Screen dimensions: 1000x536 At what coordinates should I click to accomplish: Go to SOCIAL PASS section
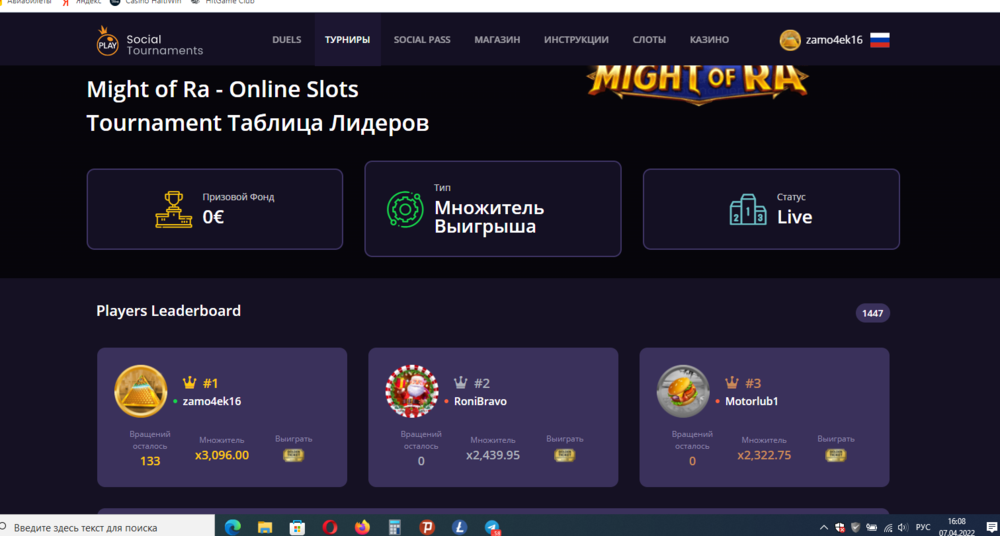(x=422, y=40)
